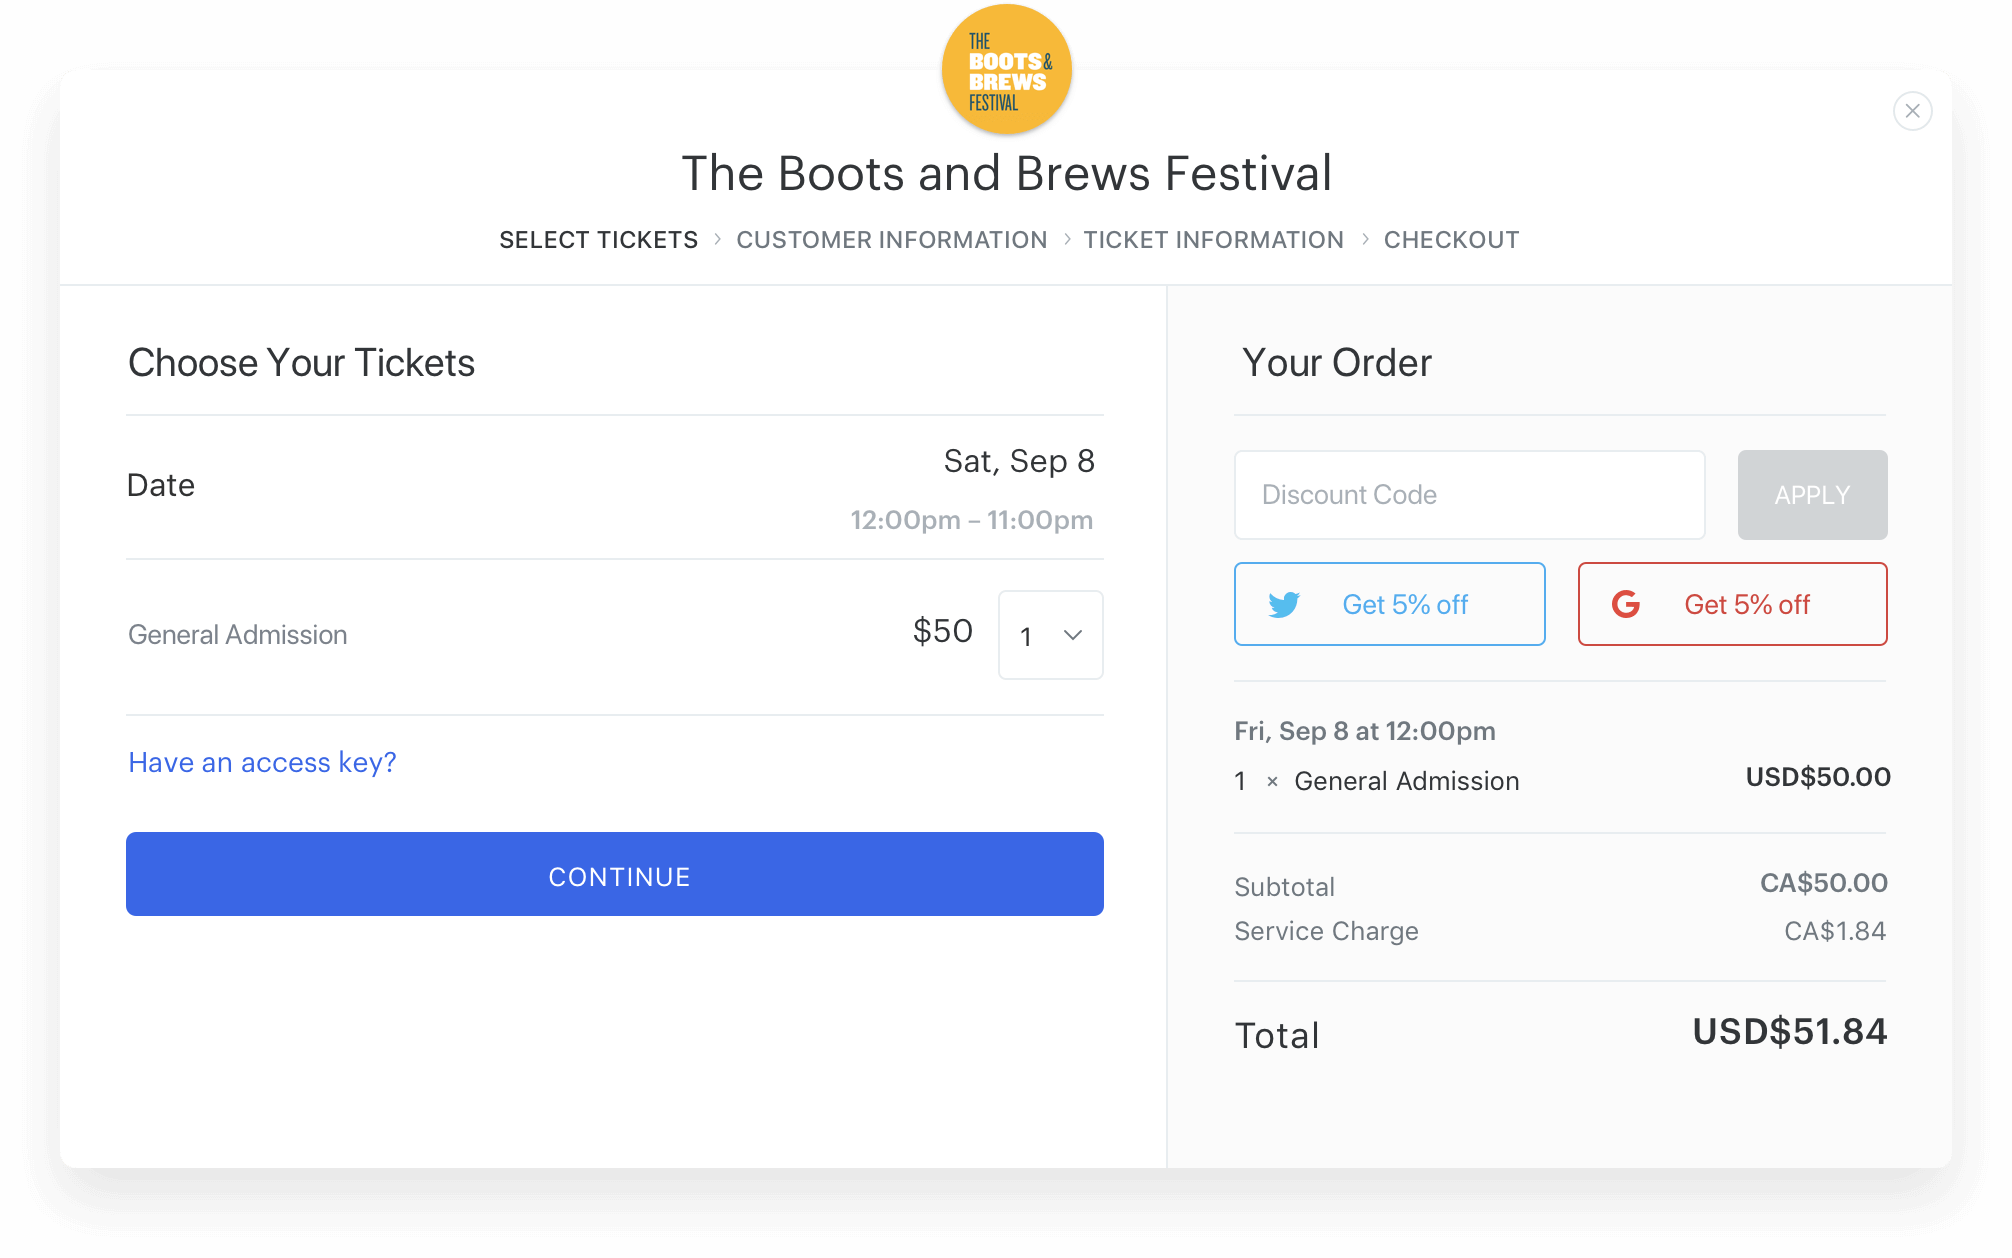Go to the Select Tickets step
The image size is (2012, 1258).
pos(598,240)
